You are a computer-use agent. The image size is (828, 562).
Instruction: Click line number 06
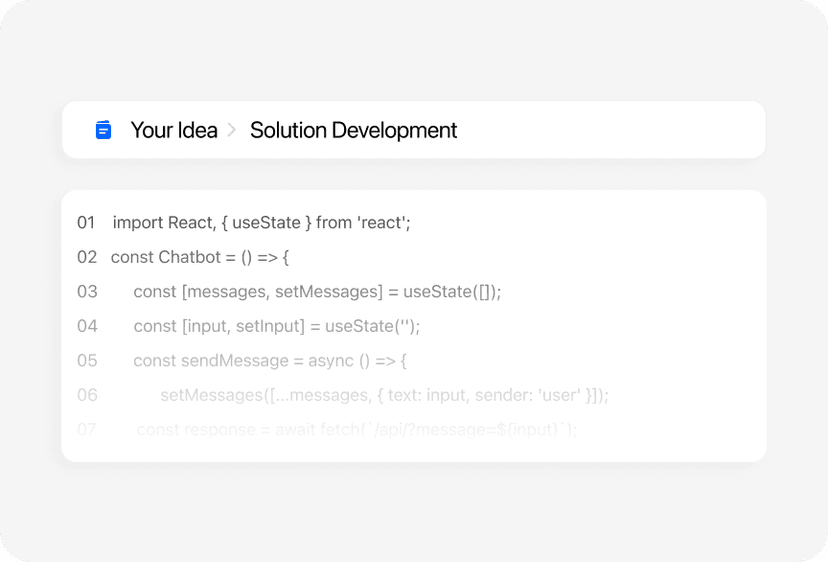87,395
